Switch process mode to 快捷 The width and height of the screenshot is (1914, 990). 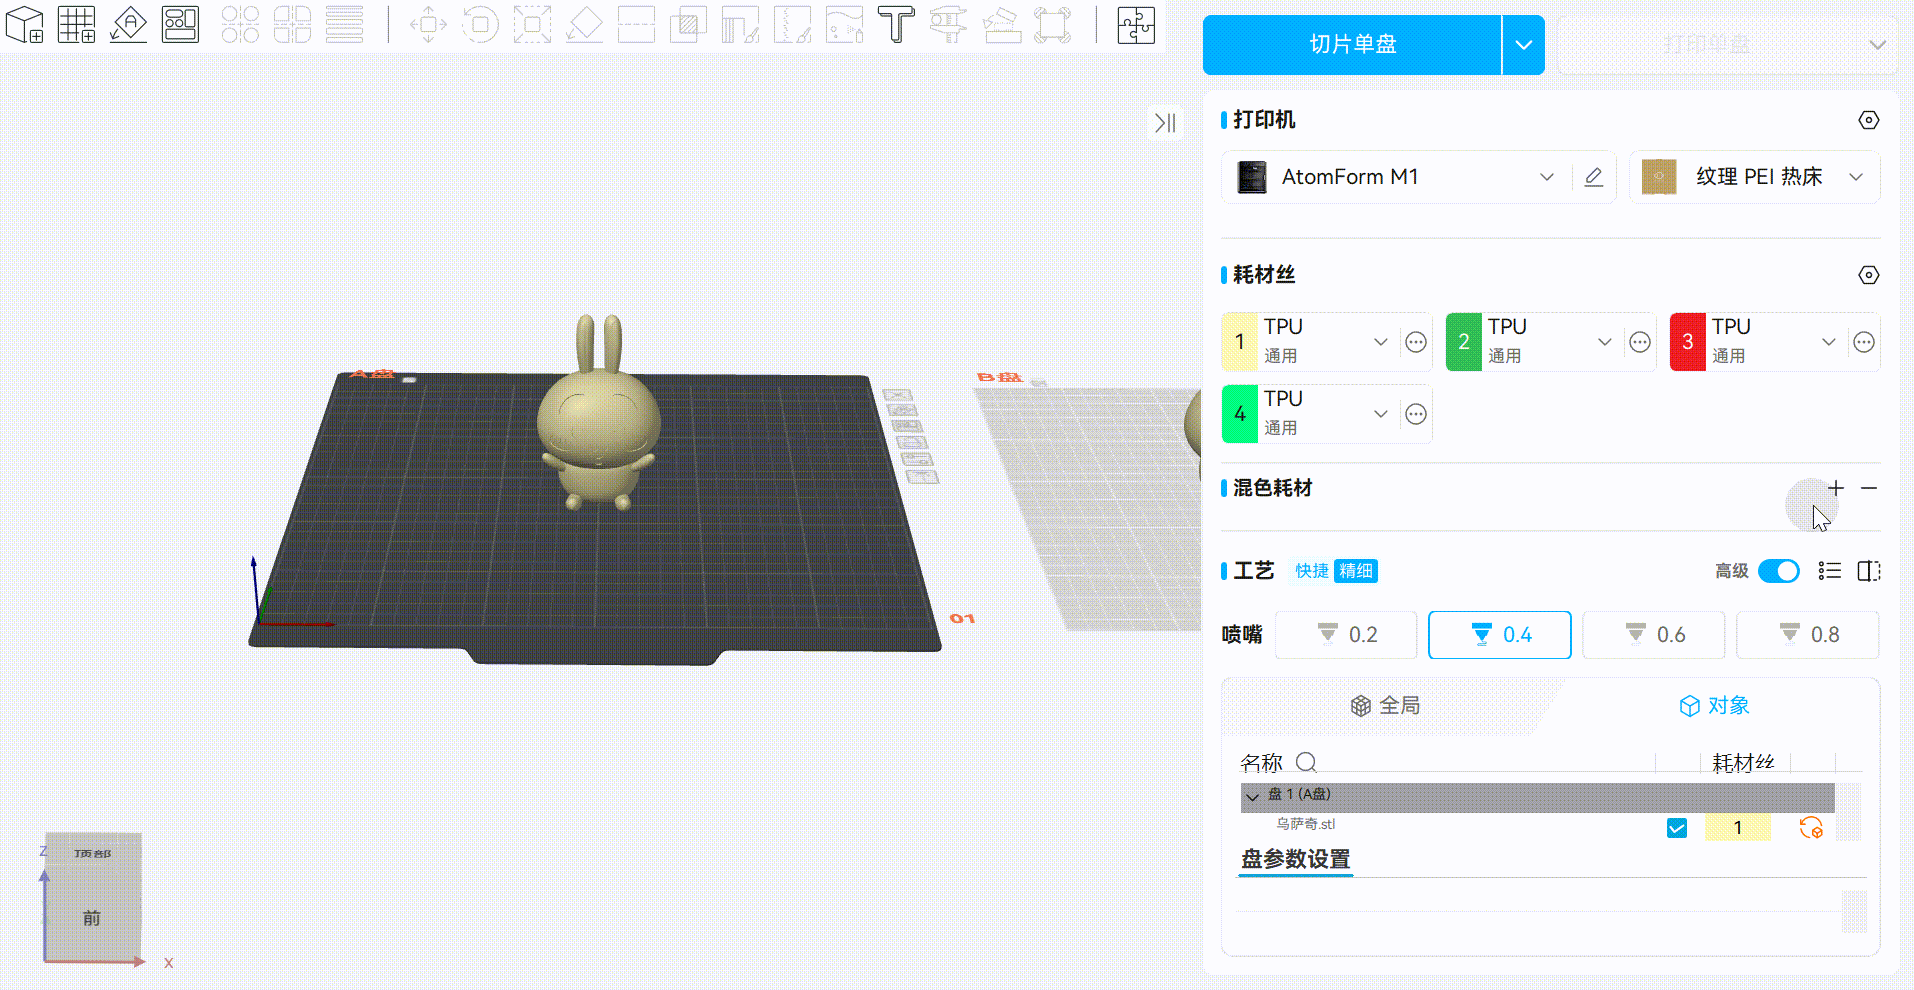1312,571
